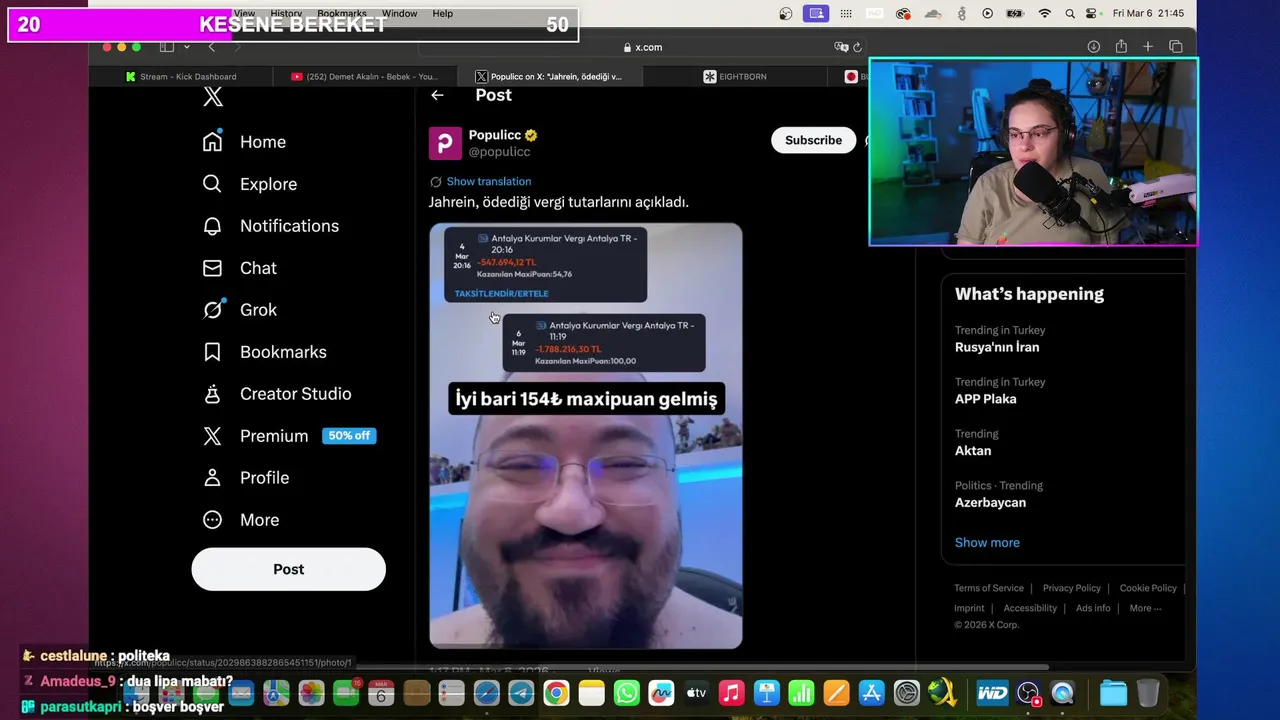This screenshot has width=1280, height=720.
Task: Open Bookmarks in the X sidebar
Action: click(x=264, y=352)
